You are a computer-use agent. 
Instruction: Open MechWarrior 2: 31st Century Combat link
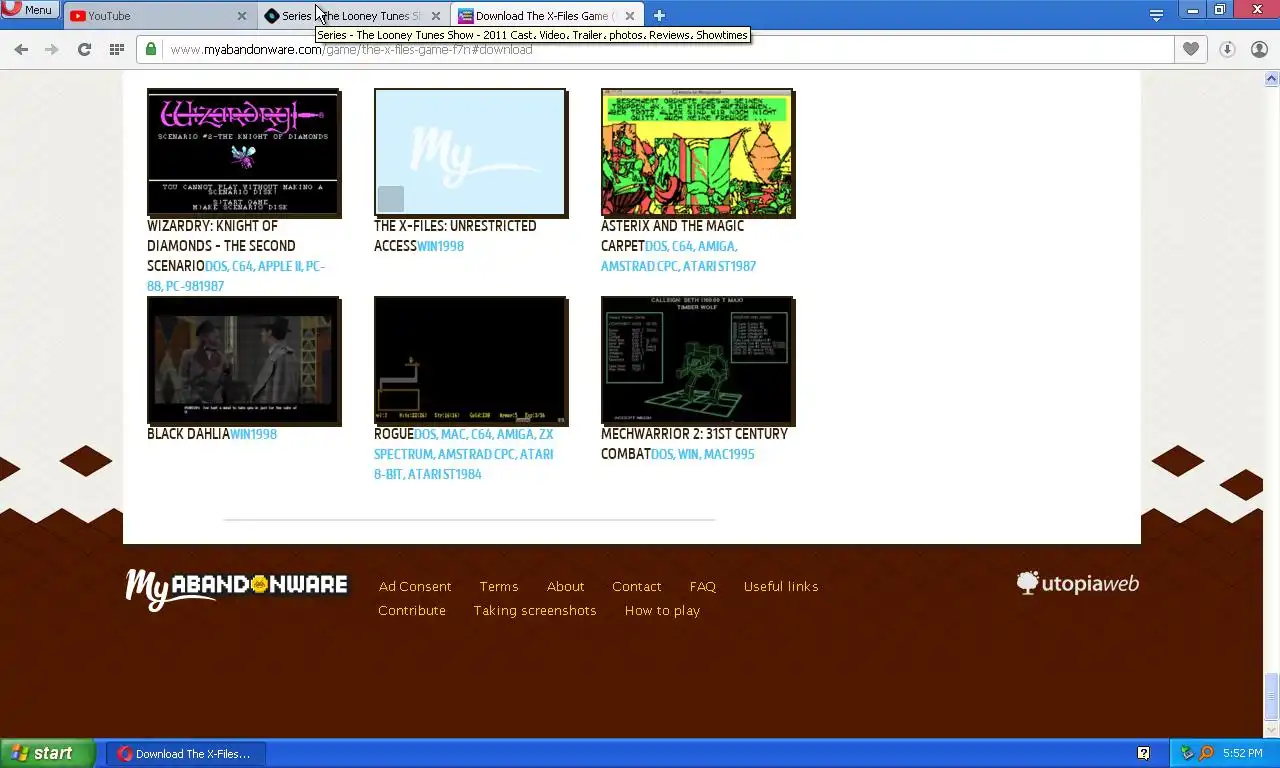click(x=694, y=444)
